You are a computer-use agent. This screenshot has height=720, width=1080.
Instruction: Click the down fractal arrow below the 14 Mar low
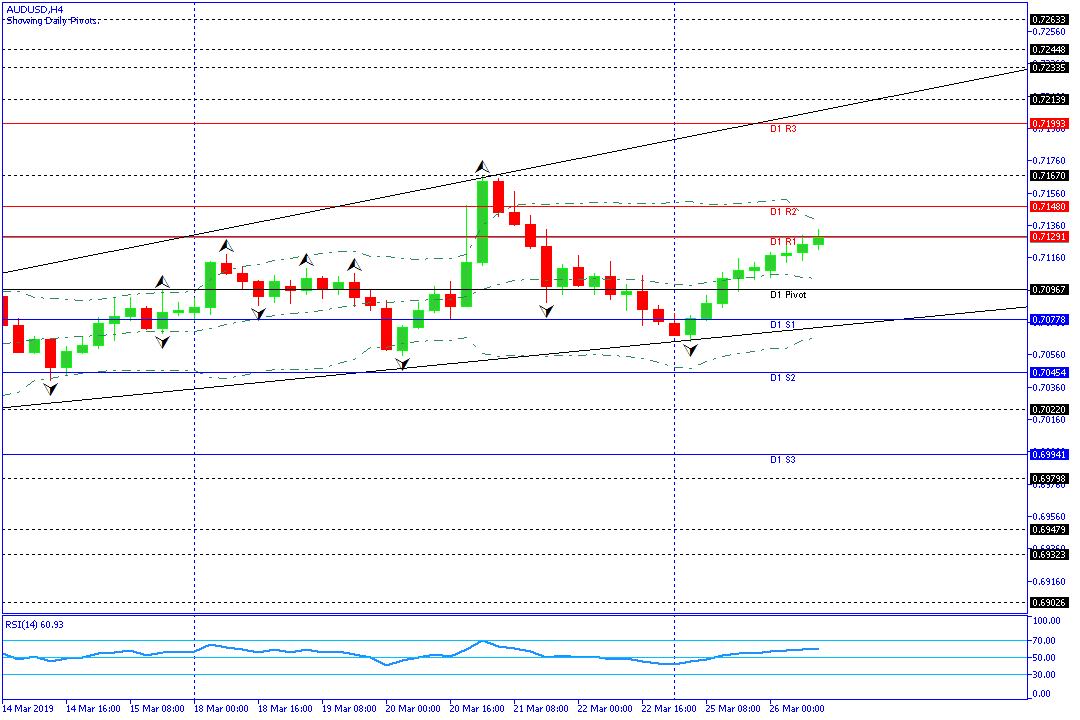50,387
